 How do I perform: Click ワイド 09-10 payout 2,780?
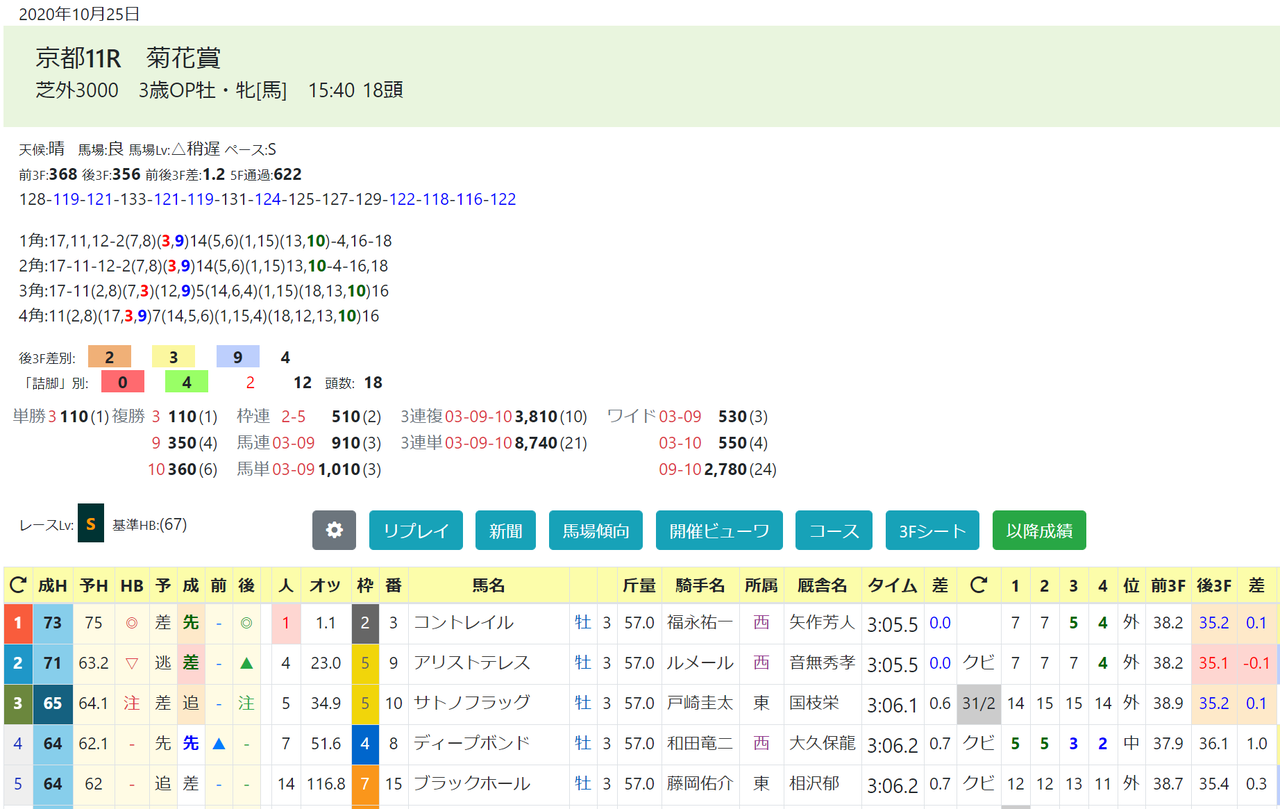tap(726, 469)
